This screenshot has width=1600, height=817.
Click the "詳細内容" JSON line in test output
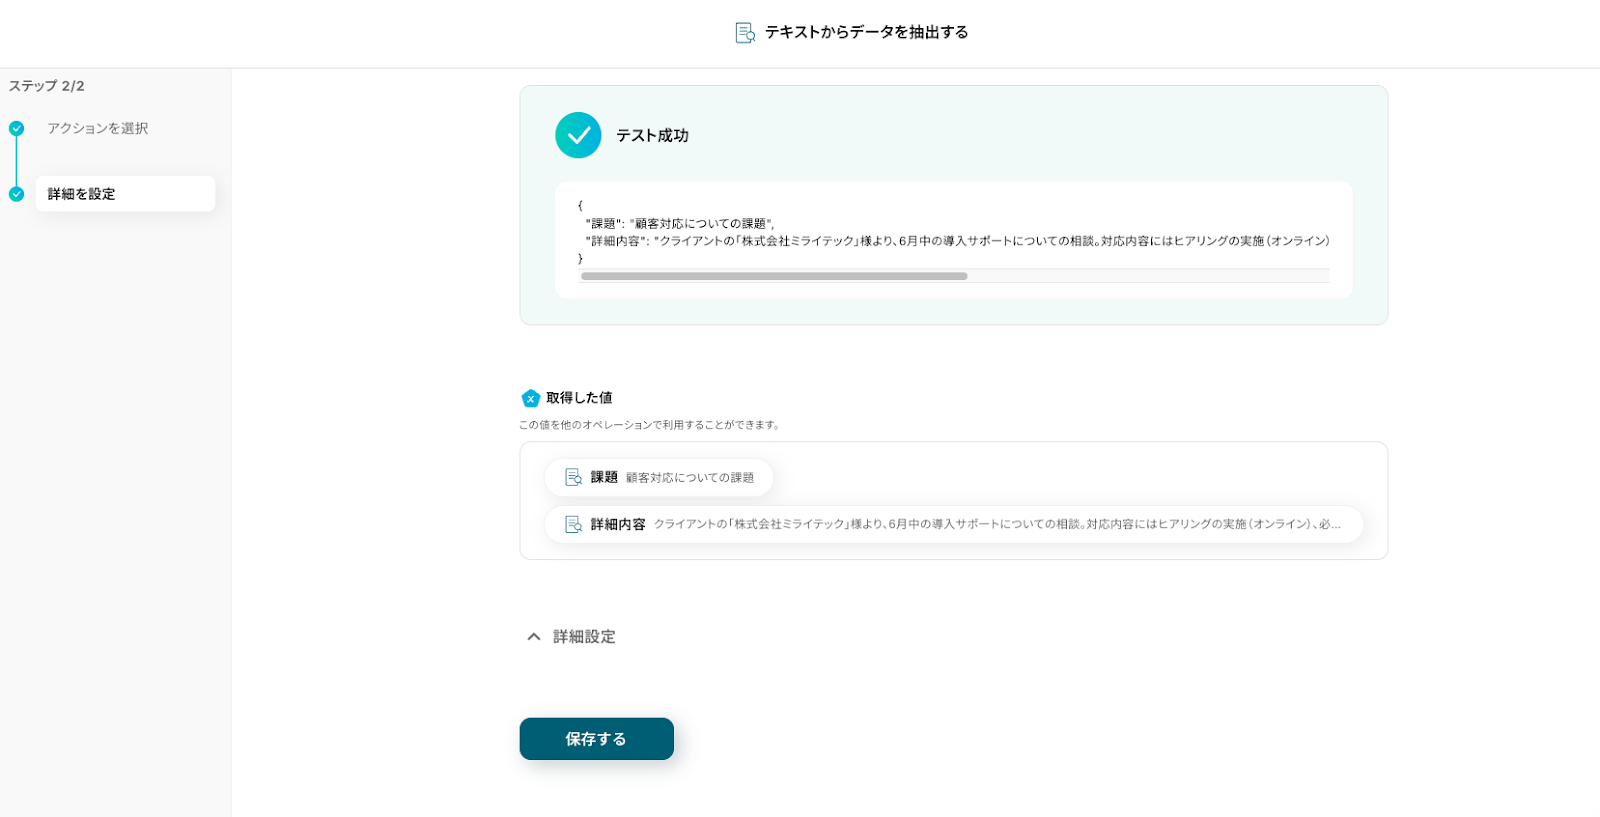coord(957,241)
